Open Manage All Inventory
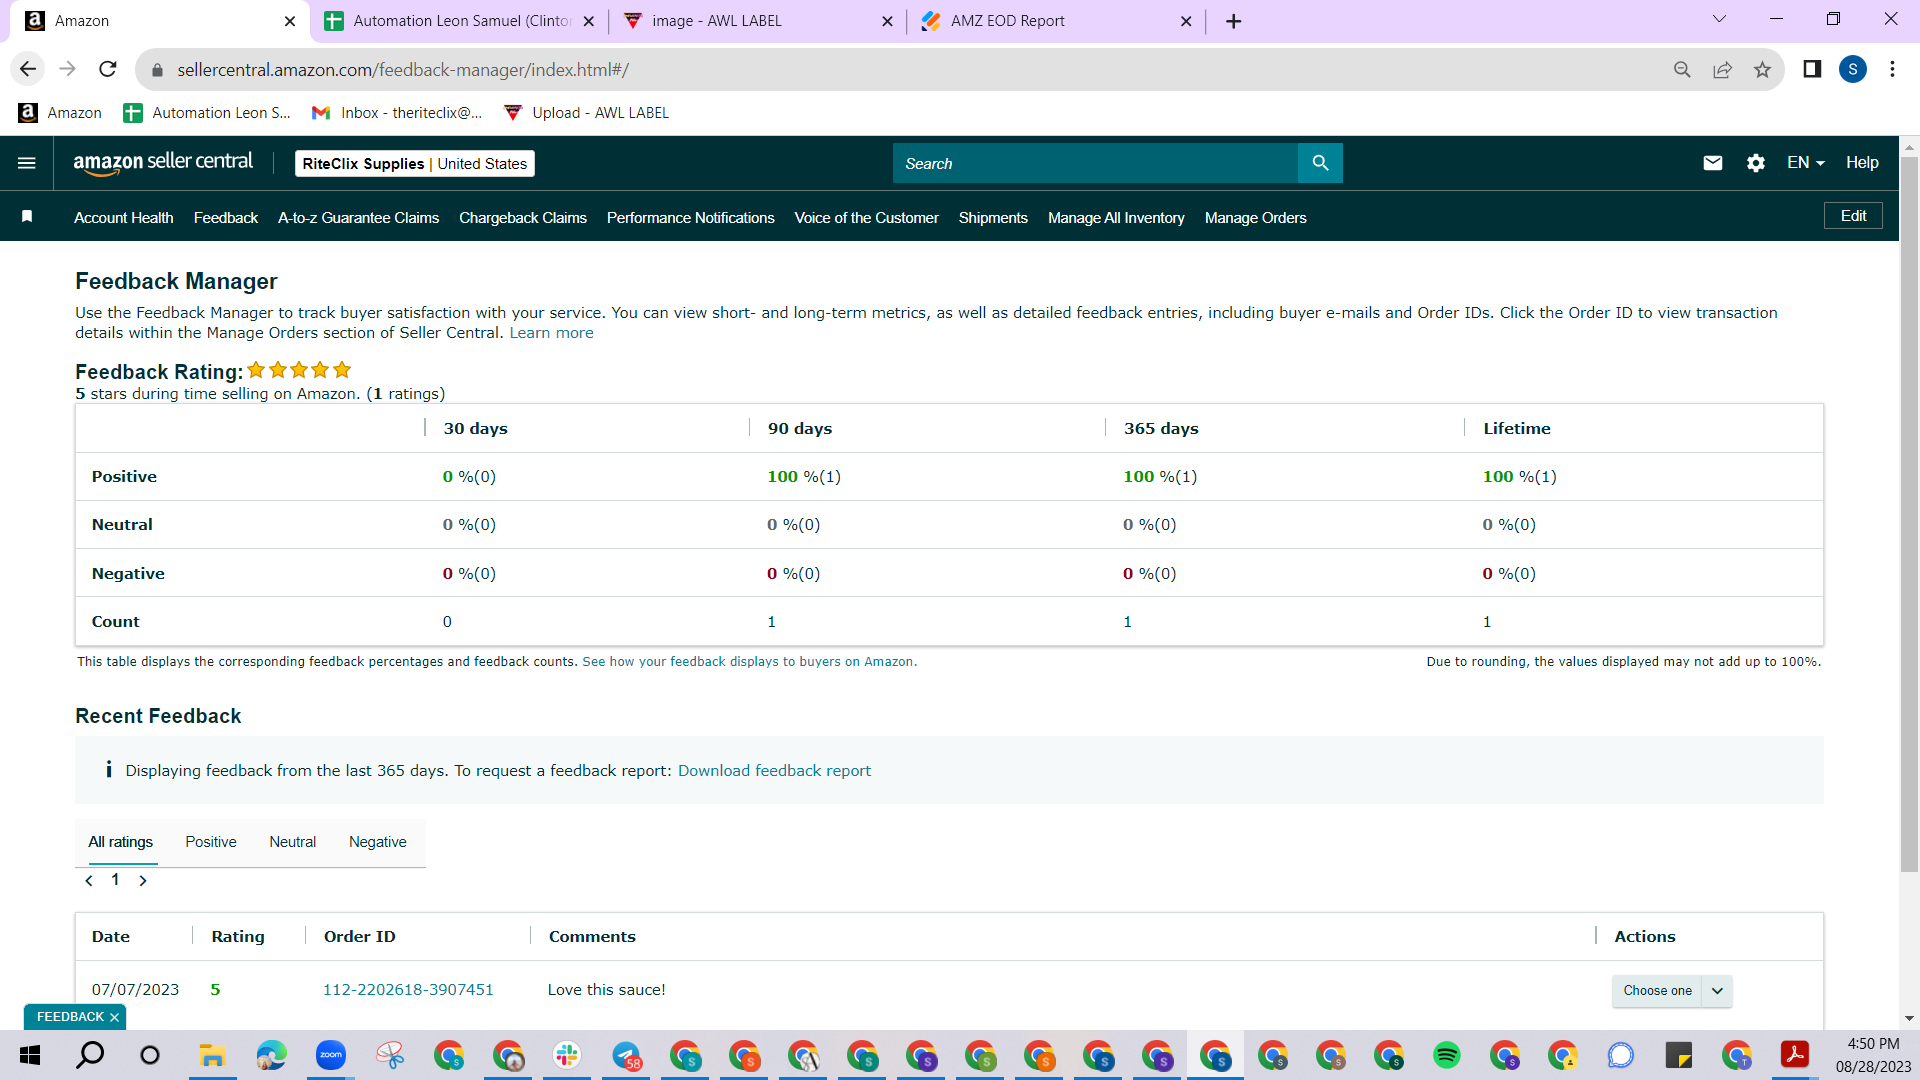This screenshot has width=1920, height=1080. (1116, 217)
